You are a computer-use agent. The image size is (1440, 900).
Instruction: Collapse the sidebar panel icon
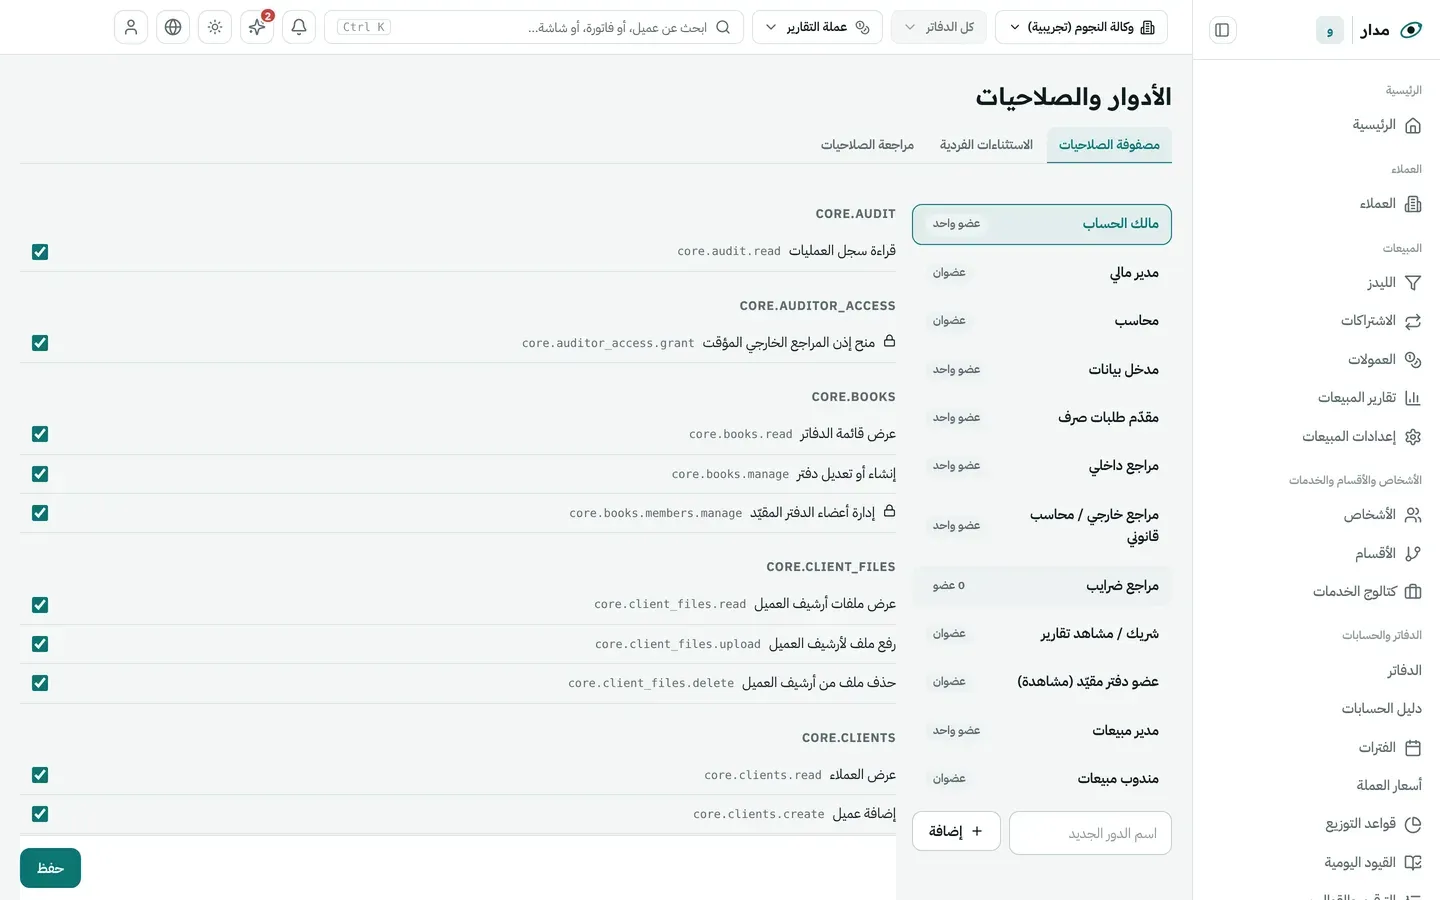(x=1222, y=30)
